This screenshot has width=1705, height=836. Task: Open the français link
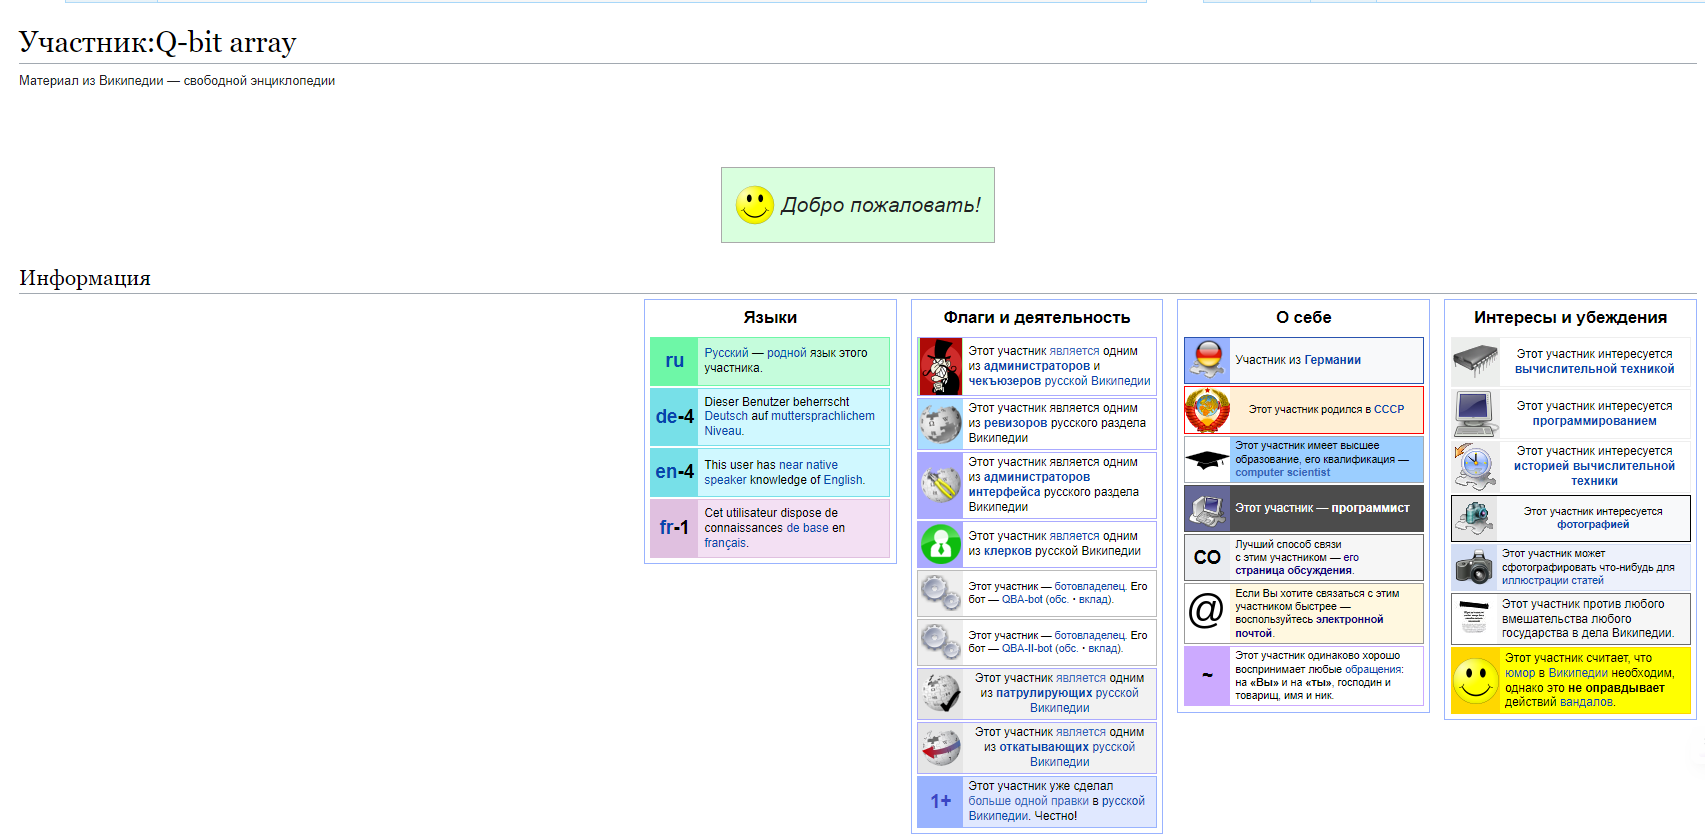725,543
